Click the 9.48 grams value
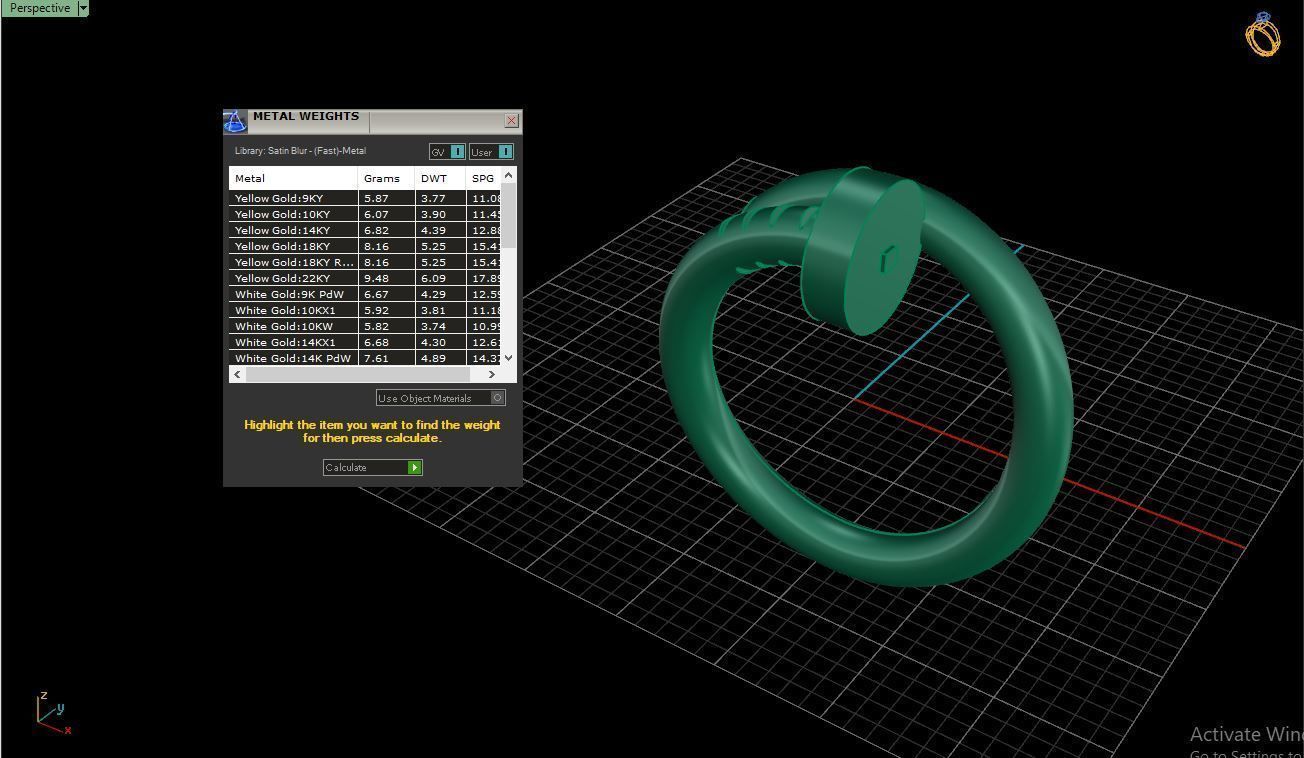 pyautogui.click(x=376, y=278)
